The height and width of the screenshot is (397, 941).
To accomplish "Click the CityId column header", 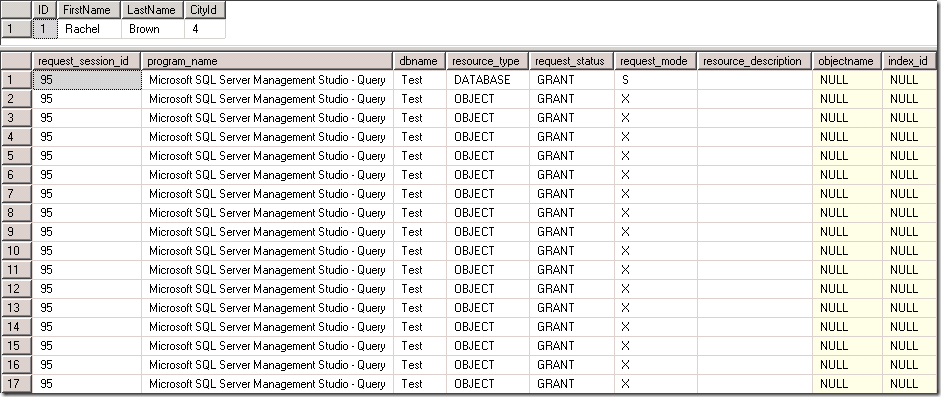I will point(205,10).
